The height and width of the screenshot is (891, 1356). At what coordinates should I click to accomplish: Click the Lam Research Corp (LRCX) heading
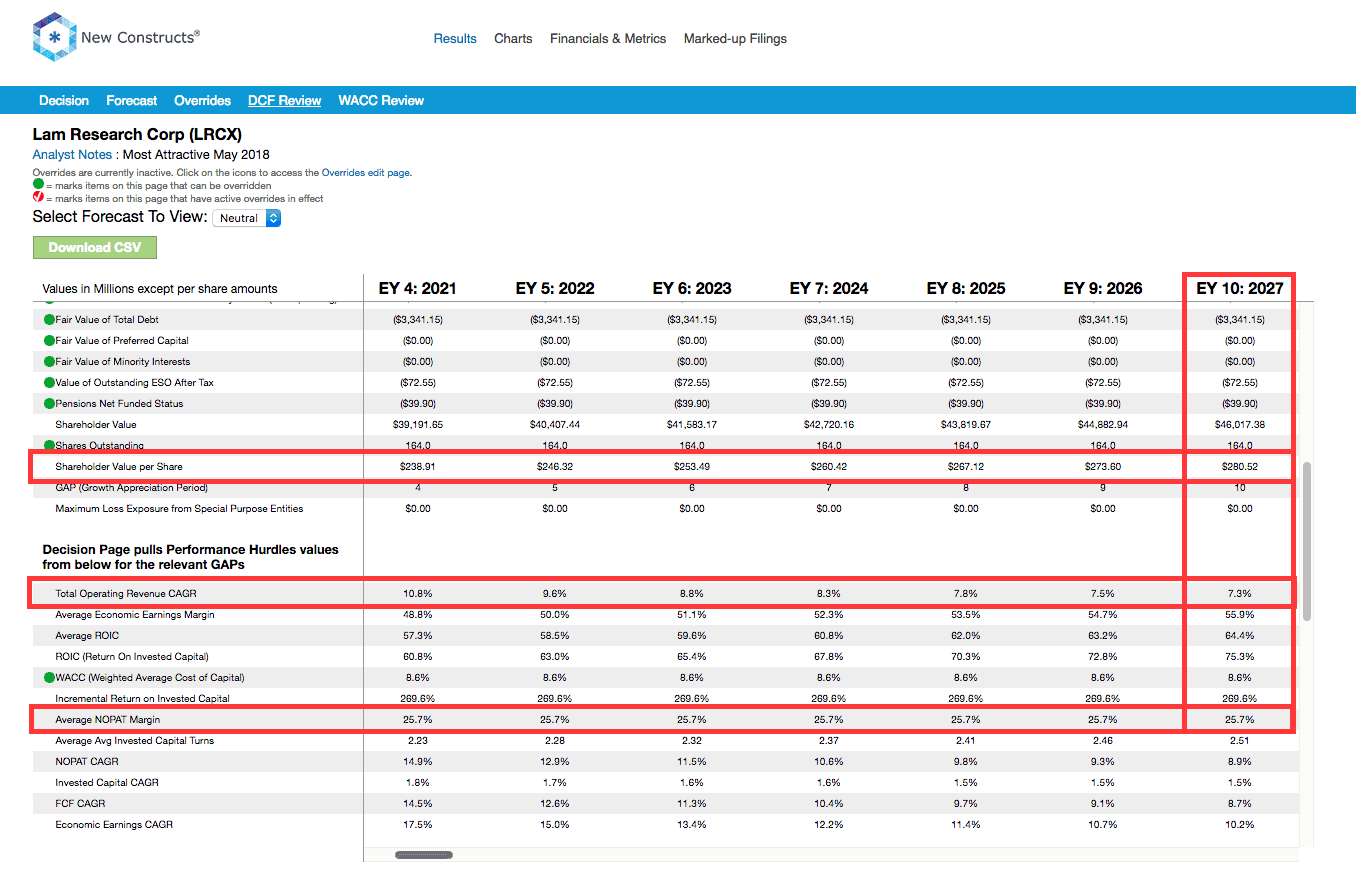pyautogui.click(x=138, y=134)
